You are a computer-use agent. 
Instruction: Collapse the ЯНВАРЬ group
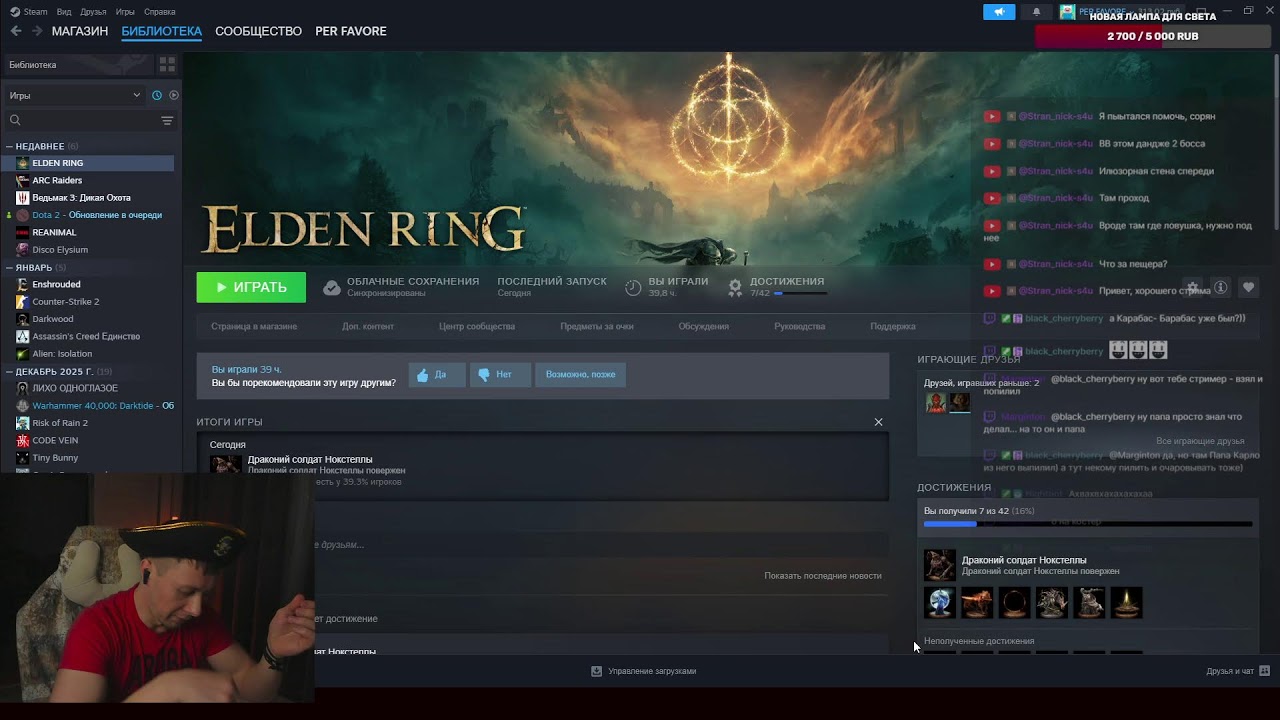(10, 268)
